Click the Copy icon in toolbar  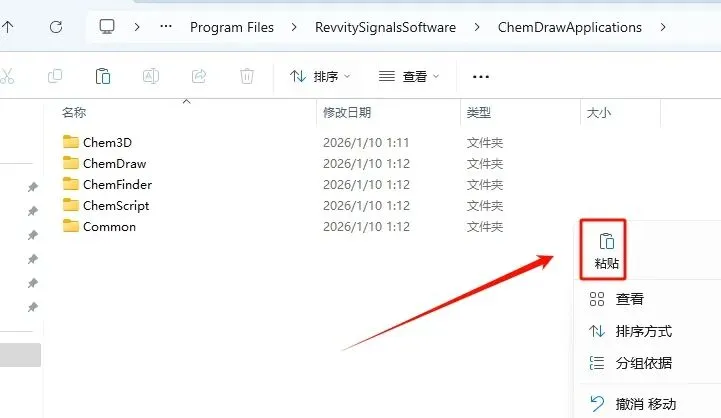coord(55,76)
